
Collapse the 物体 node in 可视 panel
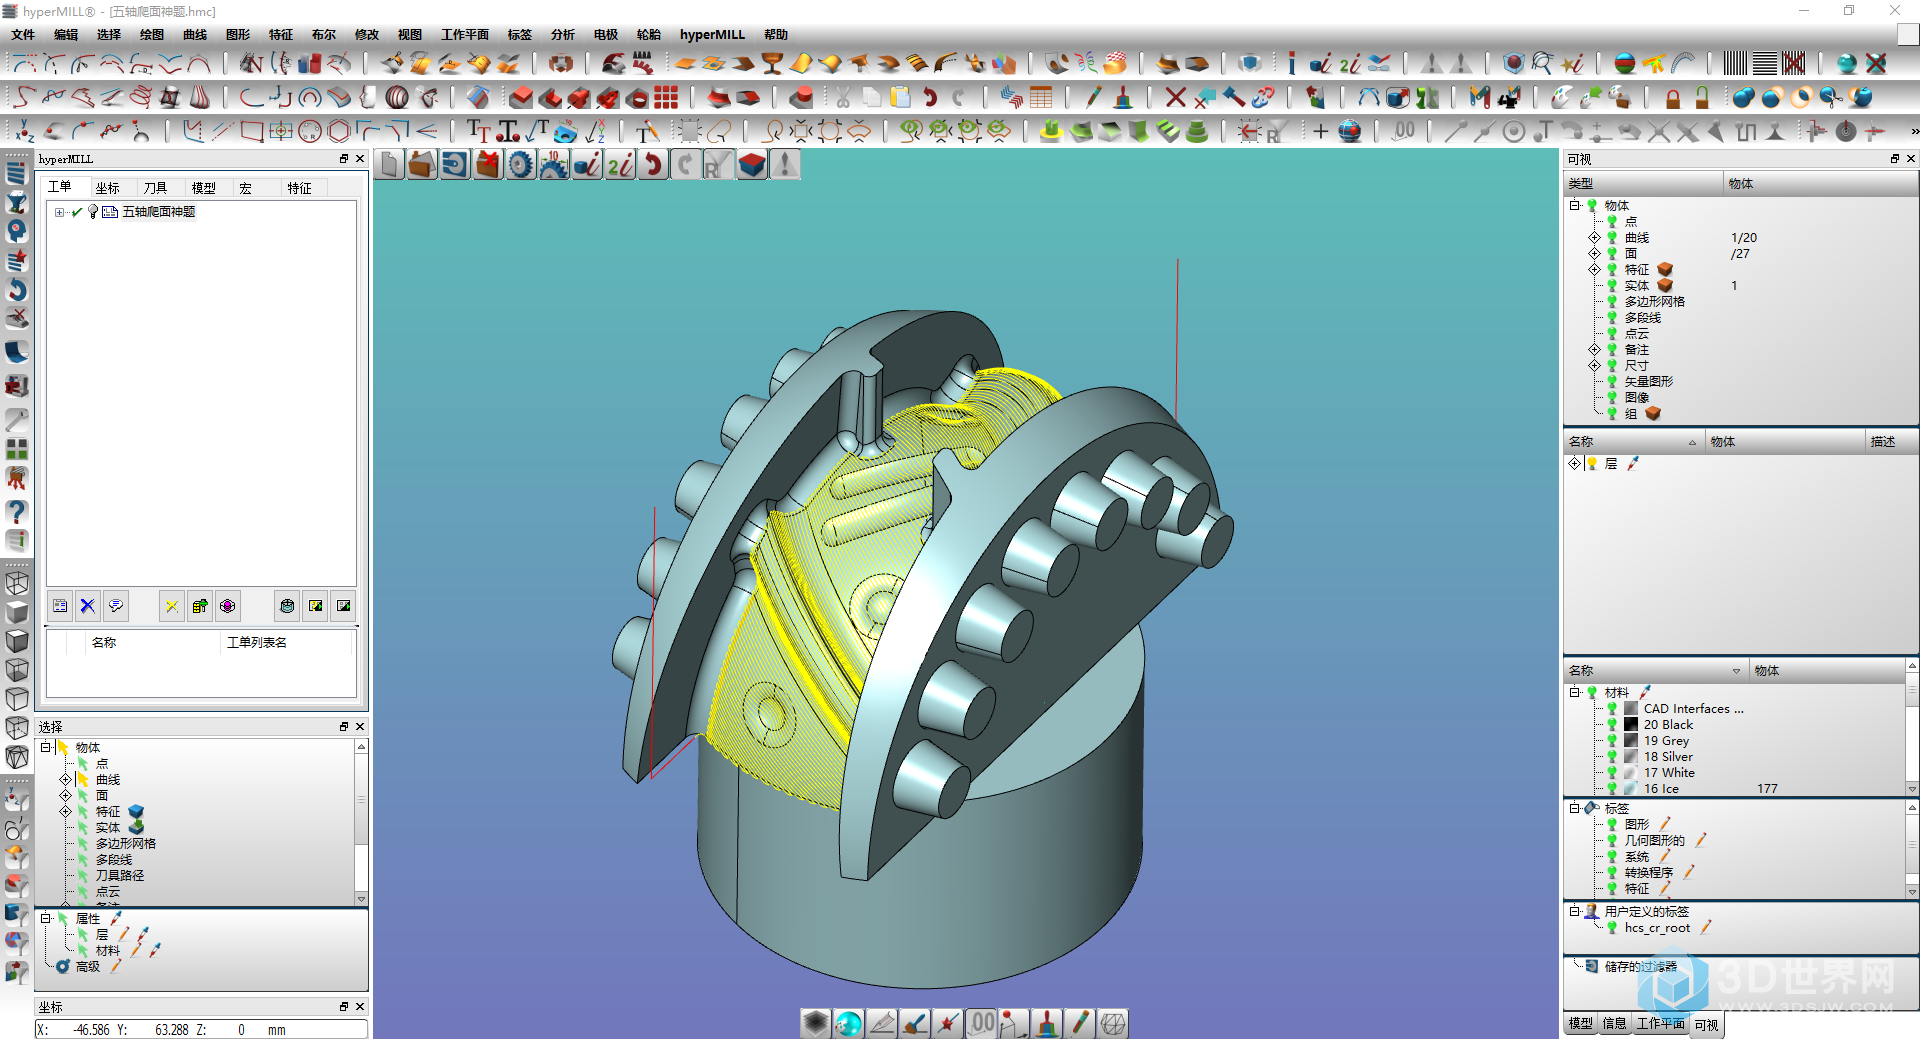(1574, 205)
